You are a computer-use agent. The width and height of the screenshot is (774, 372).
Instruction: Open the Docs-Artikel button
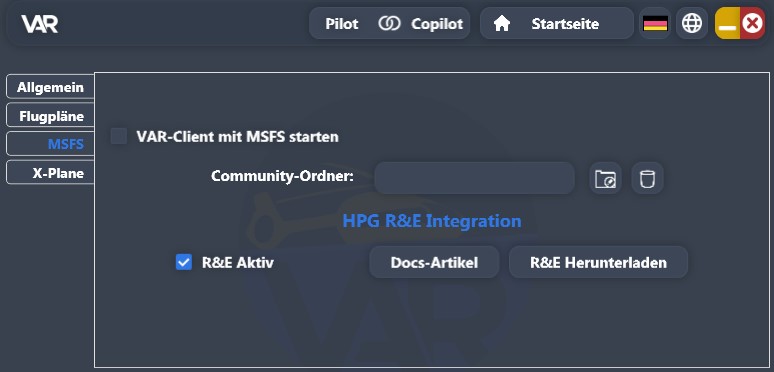(x=434, y=262)
